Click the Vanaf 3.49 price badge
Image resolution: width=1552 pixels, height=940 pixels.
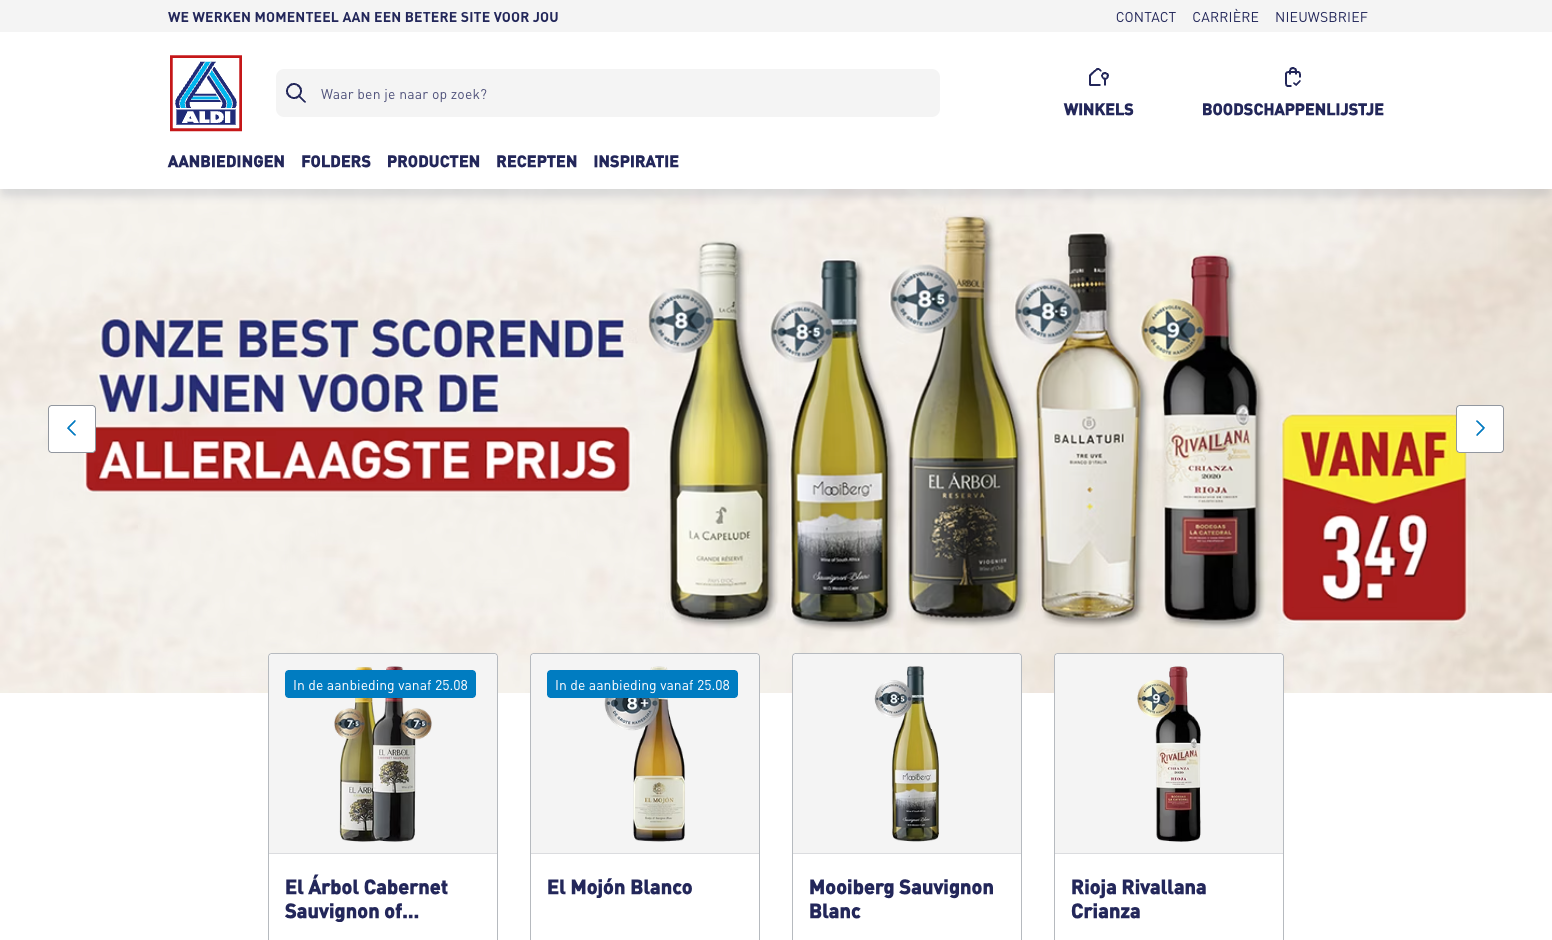click(x=1374, y=518)
